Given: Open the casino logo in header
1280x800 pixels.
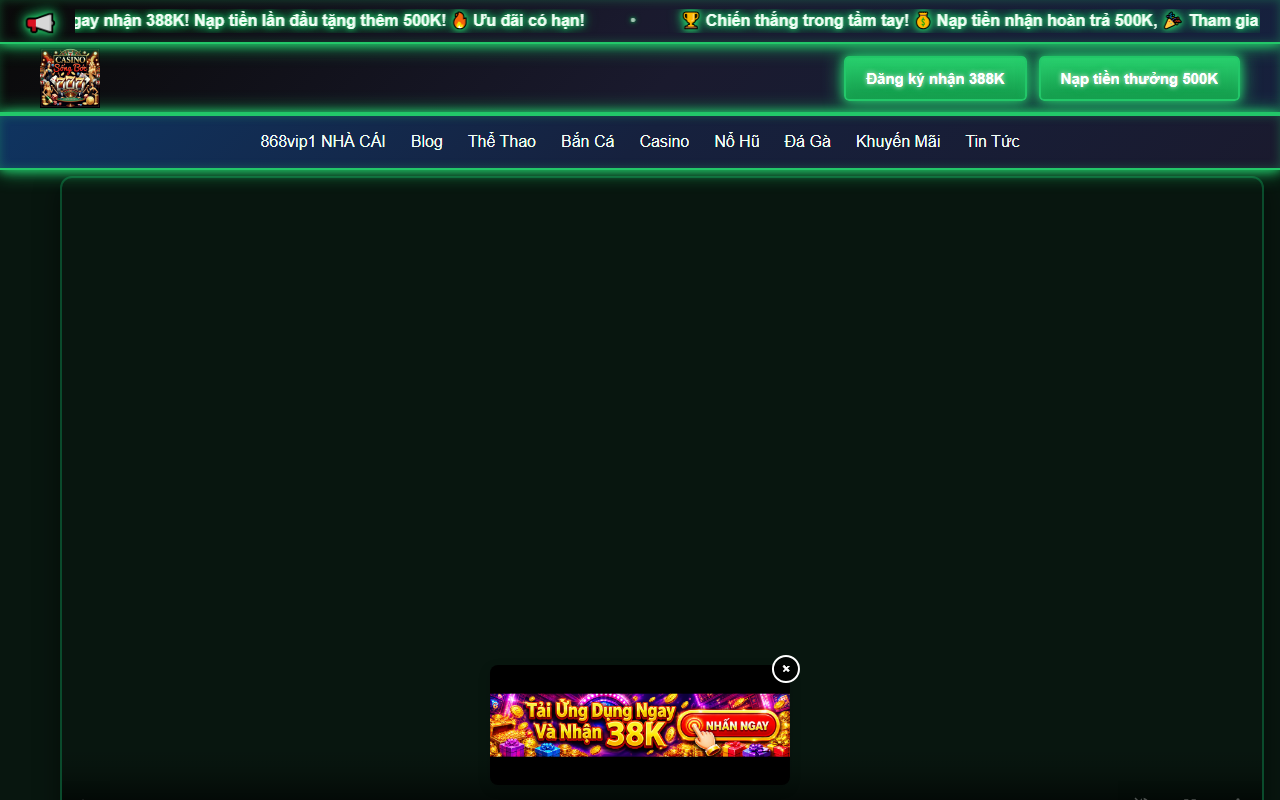Looking at the screenshot, I should (x=70, y=79).
